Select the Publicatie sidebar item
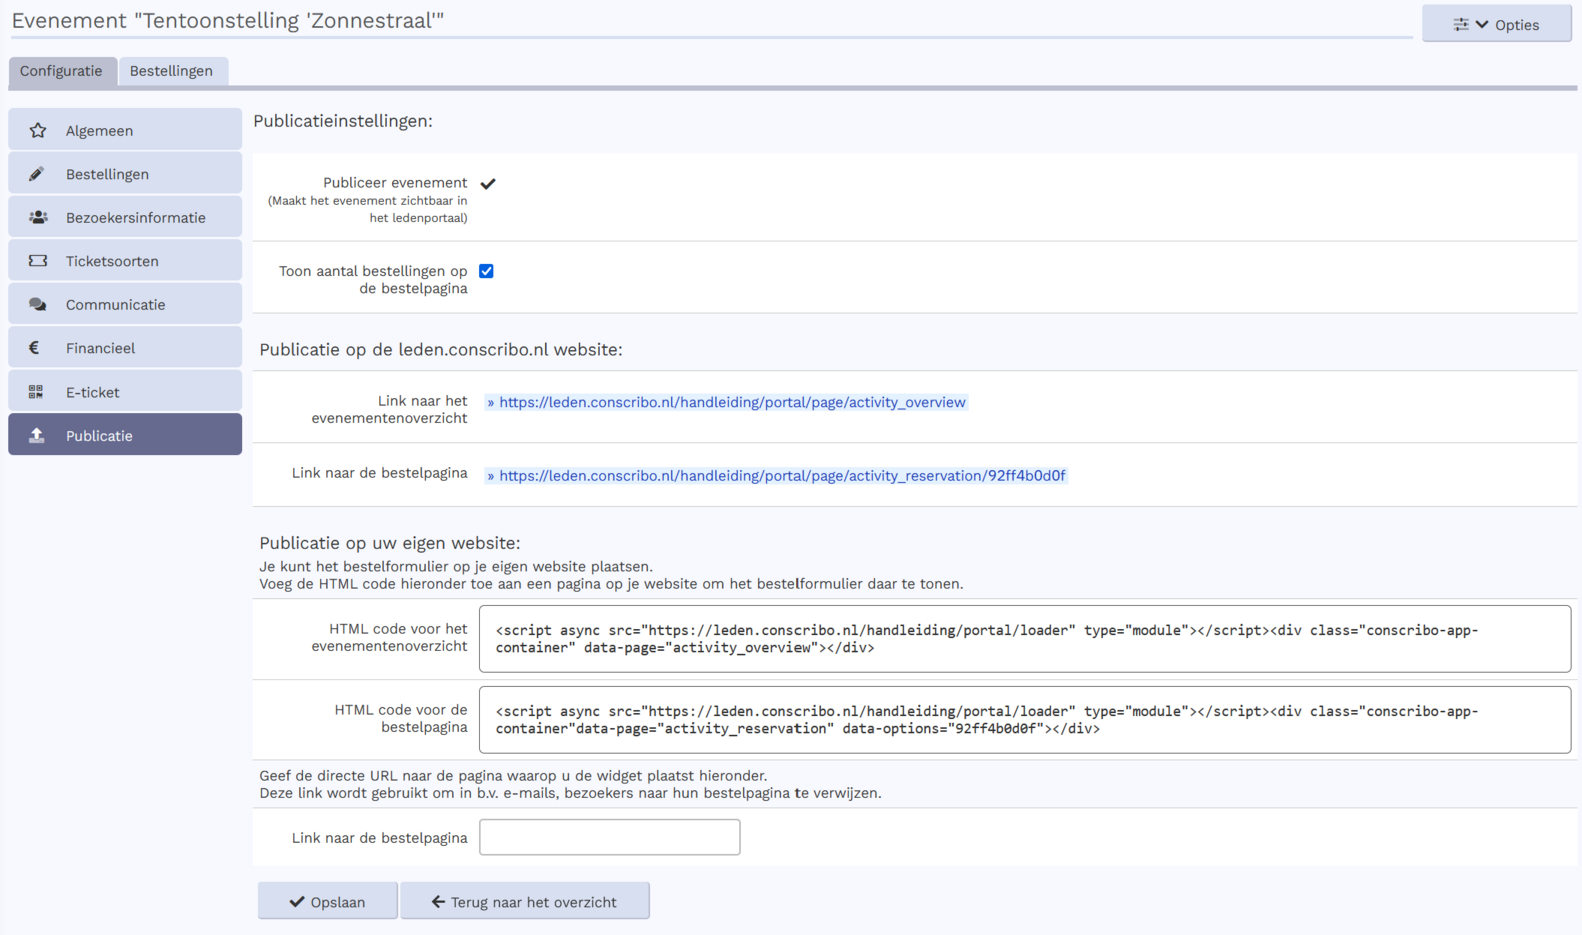This screenshot has height=935, width=1582. pyautogui.click(x=125, y=435)
